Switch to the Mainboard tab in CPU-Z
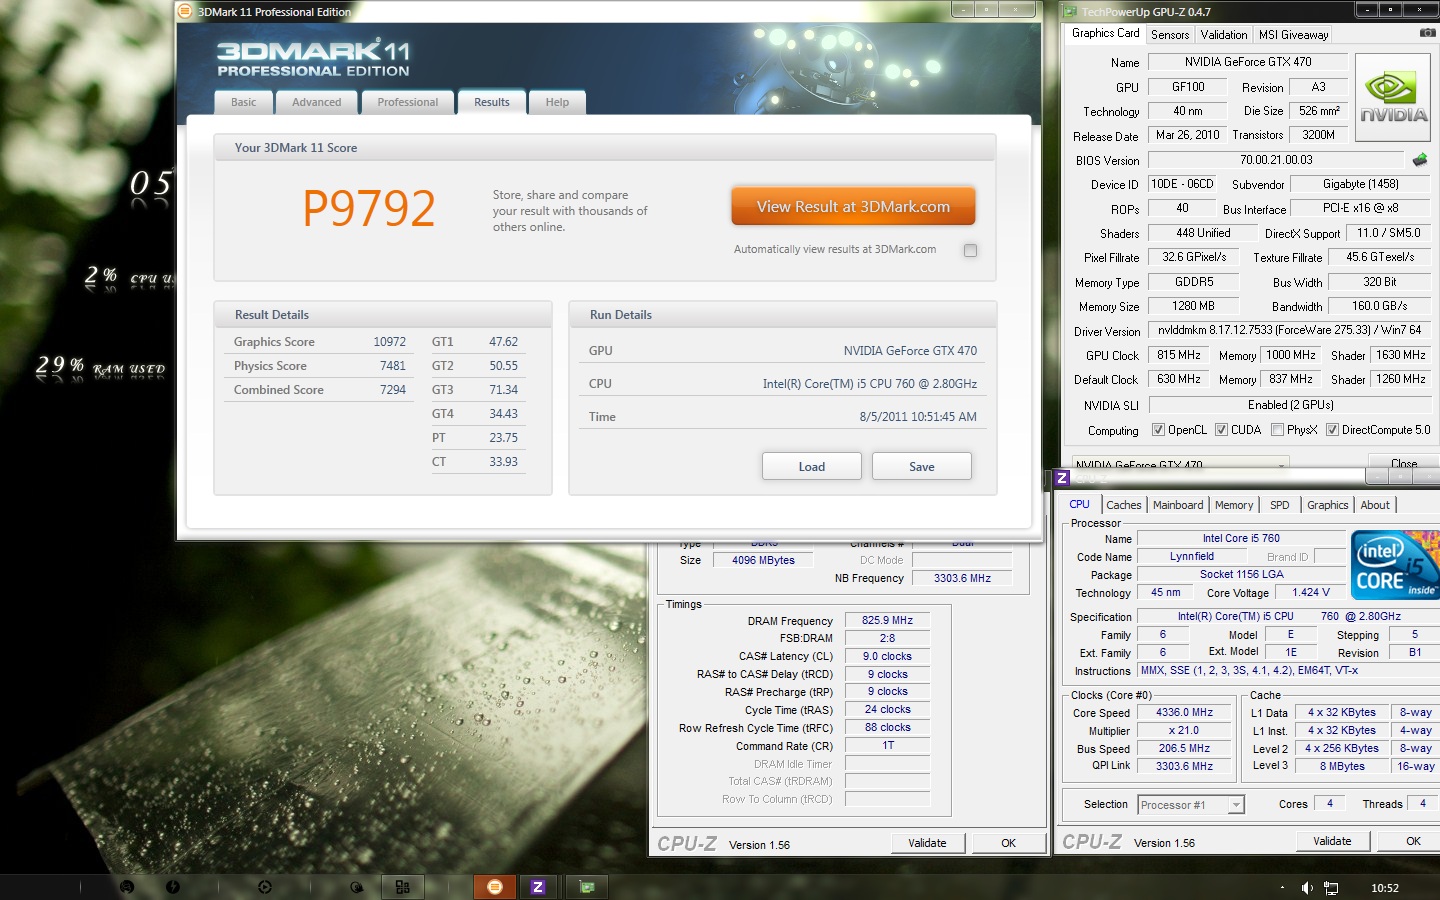Viewport: 1440px width, 900px height. click(x=1178, y=505)
